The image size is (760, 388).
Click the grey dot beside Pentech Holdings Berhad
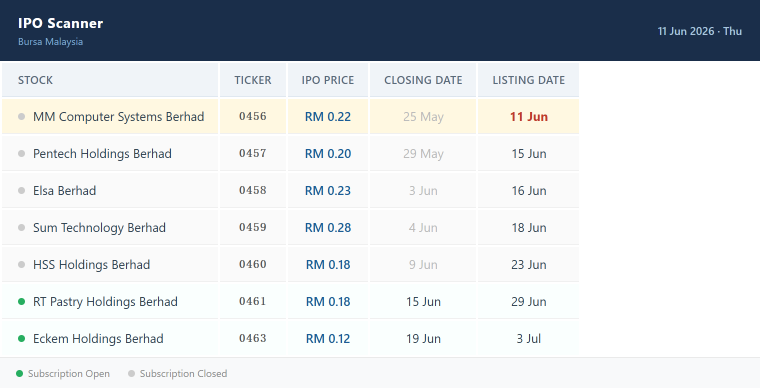pos(21,154)
